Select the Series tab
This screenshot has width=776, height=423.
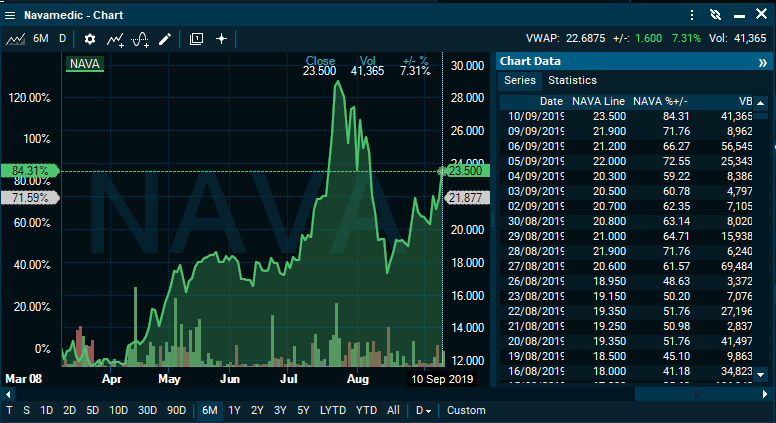(x=519, y=80)
